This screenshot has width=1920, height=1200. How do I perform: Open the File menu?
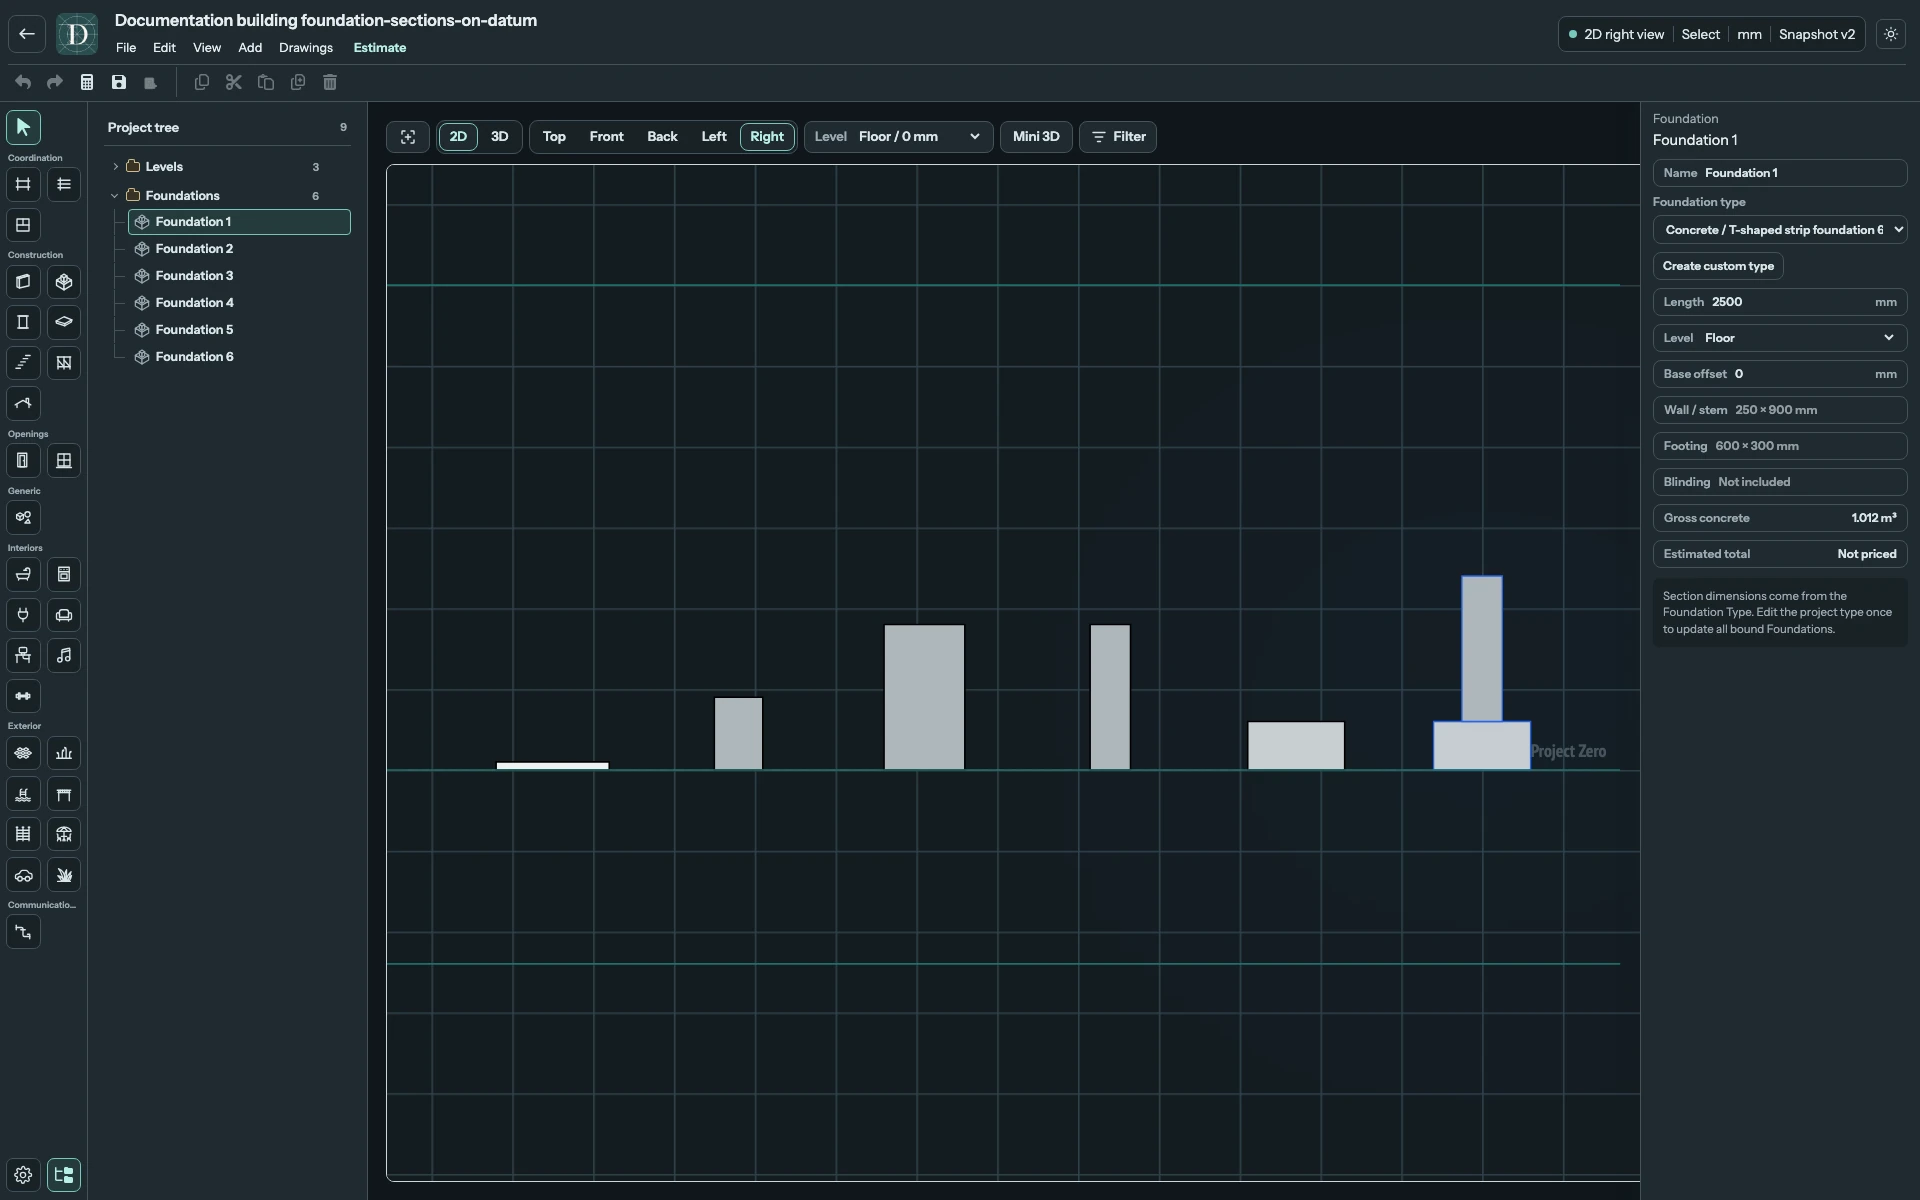[126, 48]
